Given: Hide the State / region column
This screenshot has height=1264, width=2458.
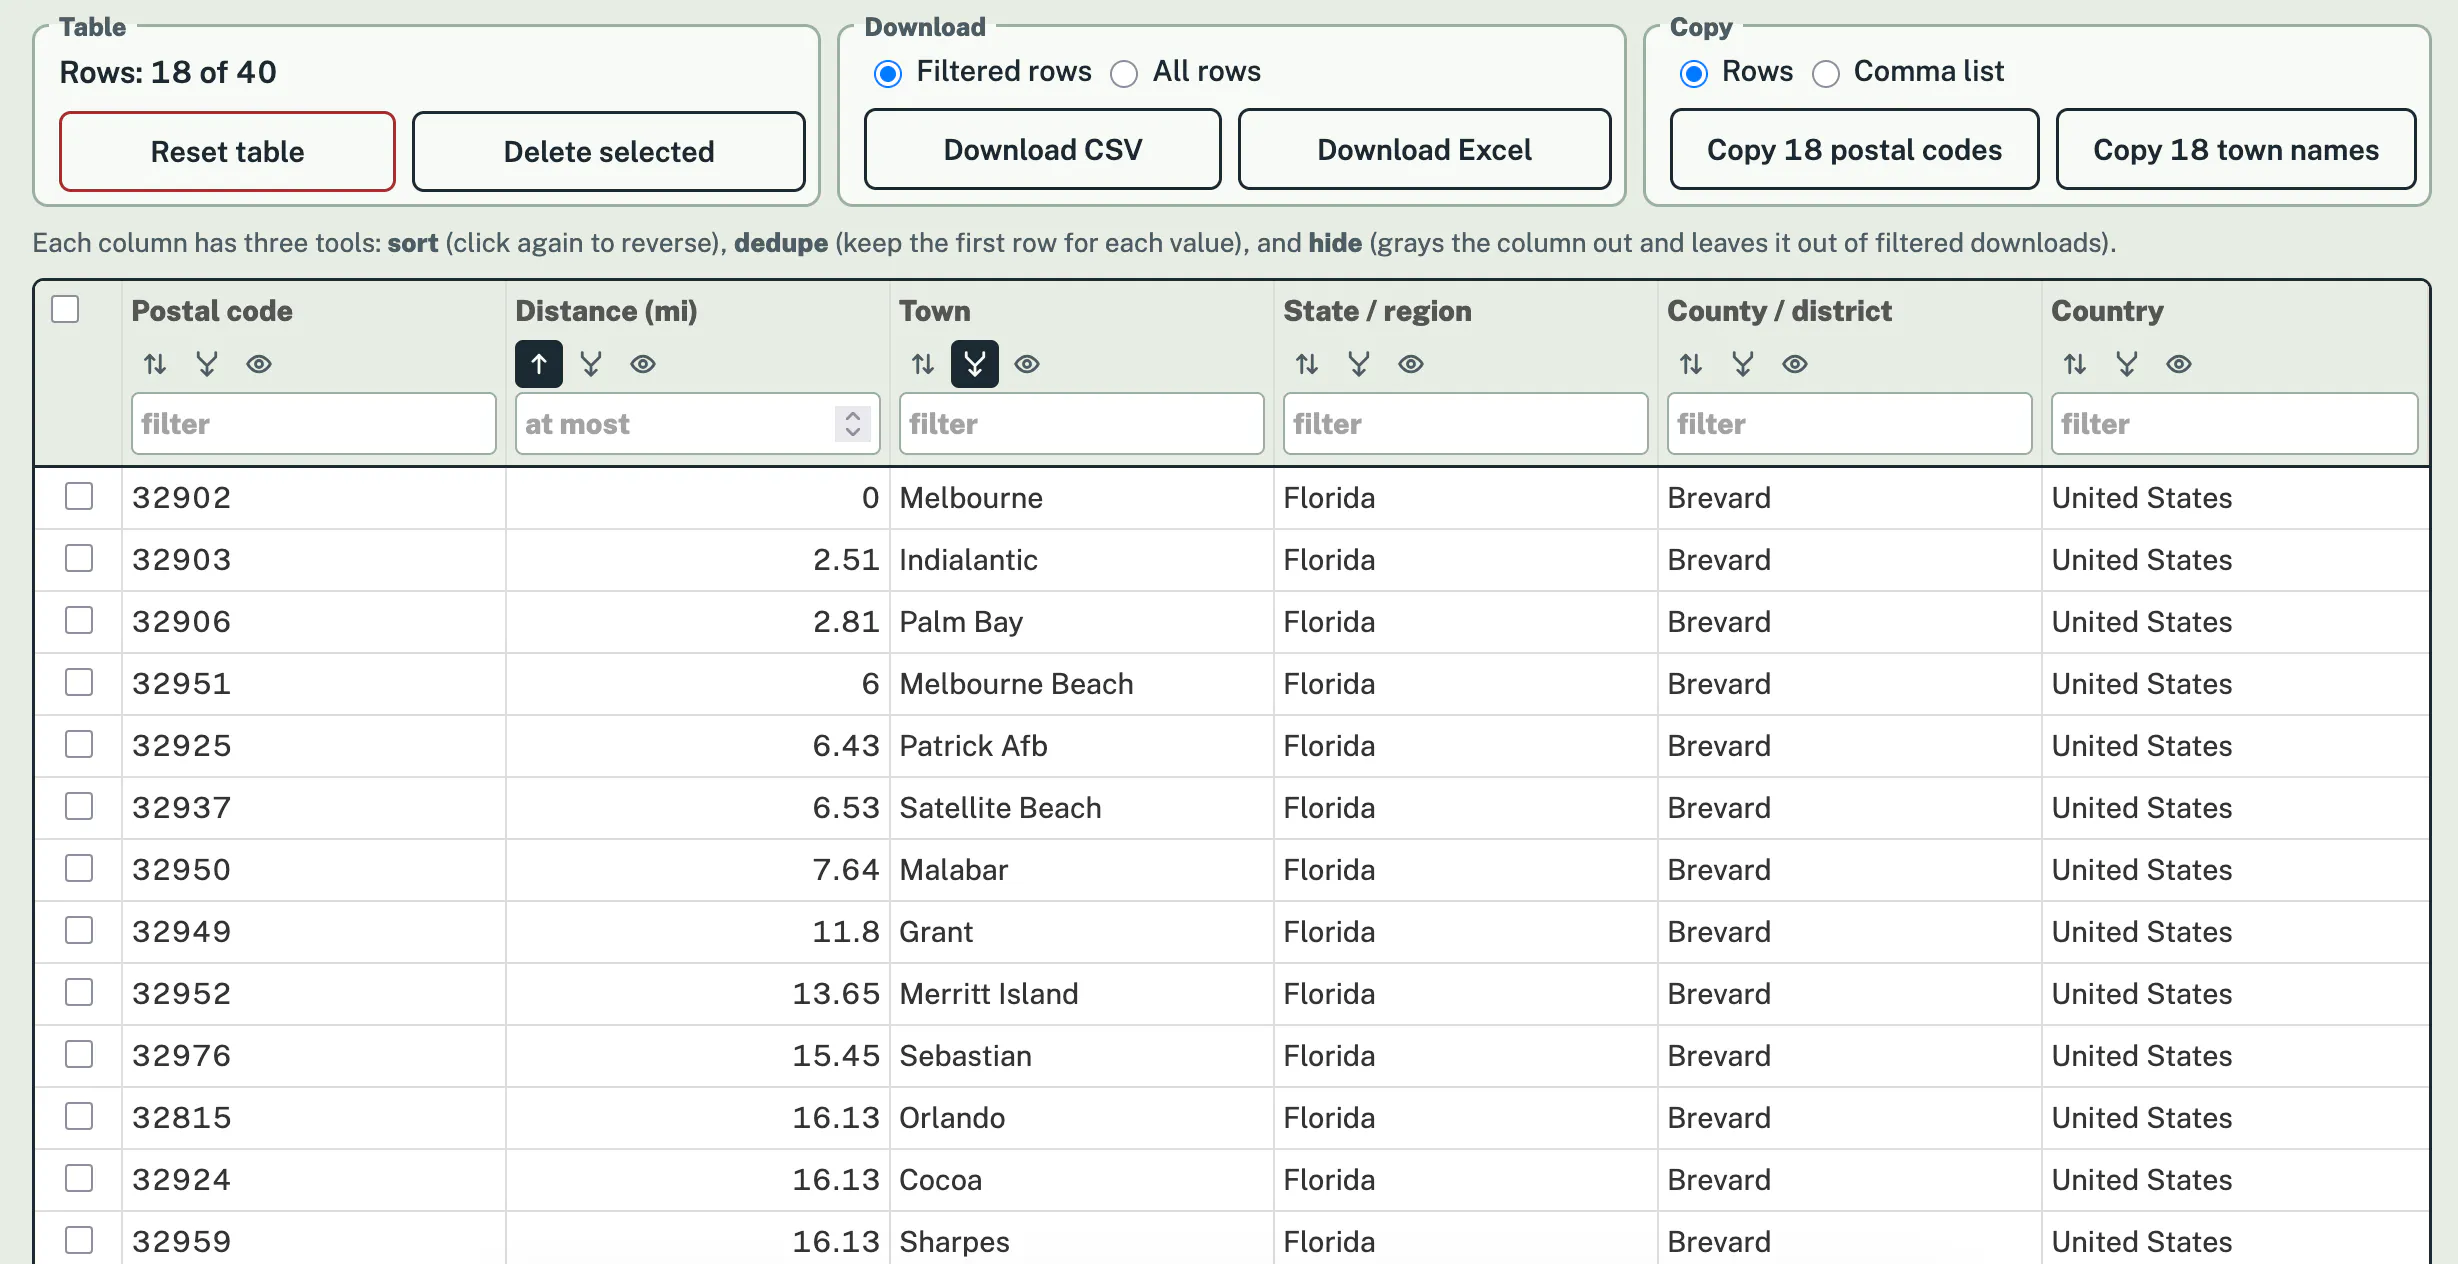Looking at the screenshot, I should point(1411,364).
